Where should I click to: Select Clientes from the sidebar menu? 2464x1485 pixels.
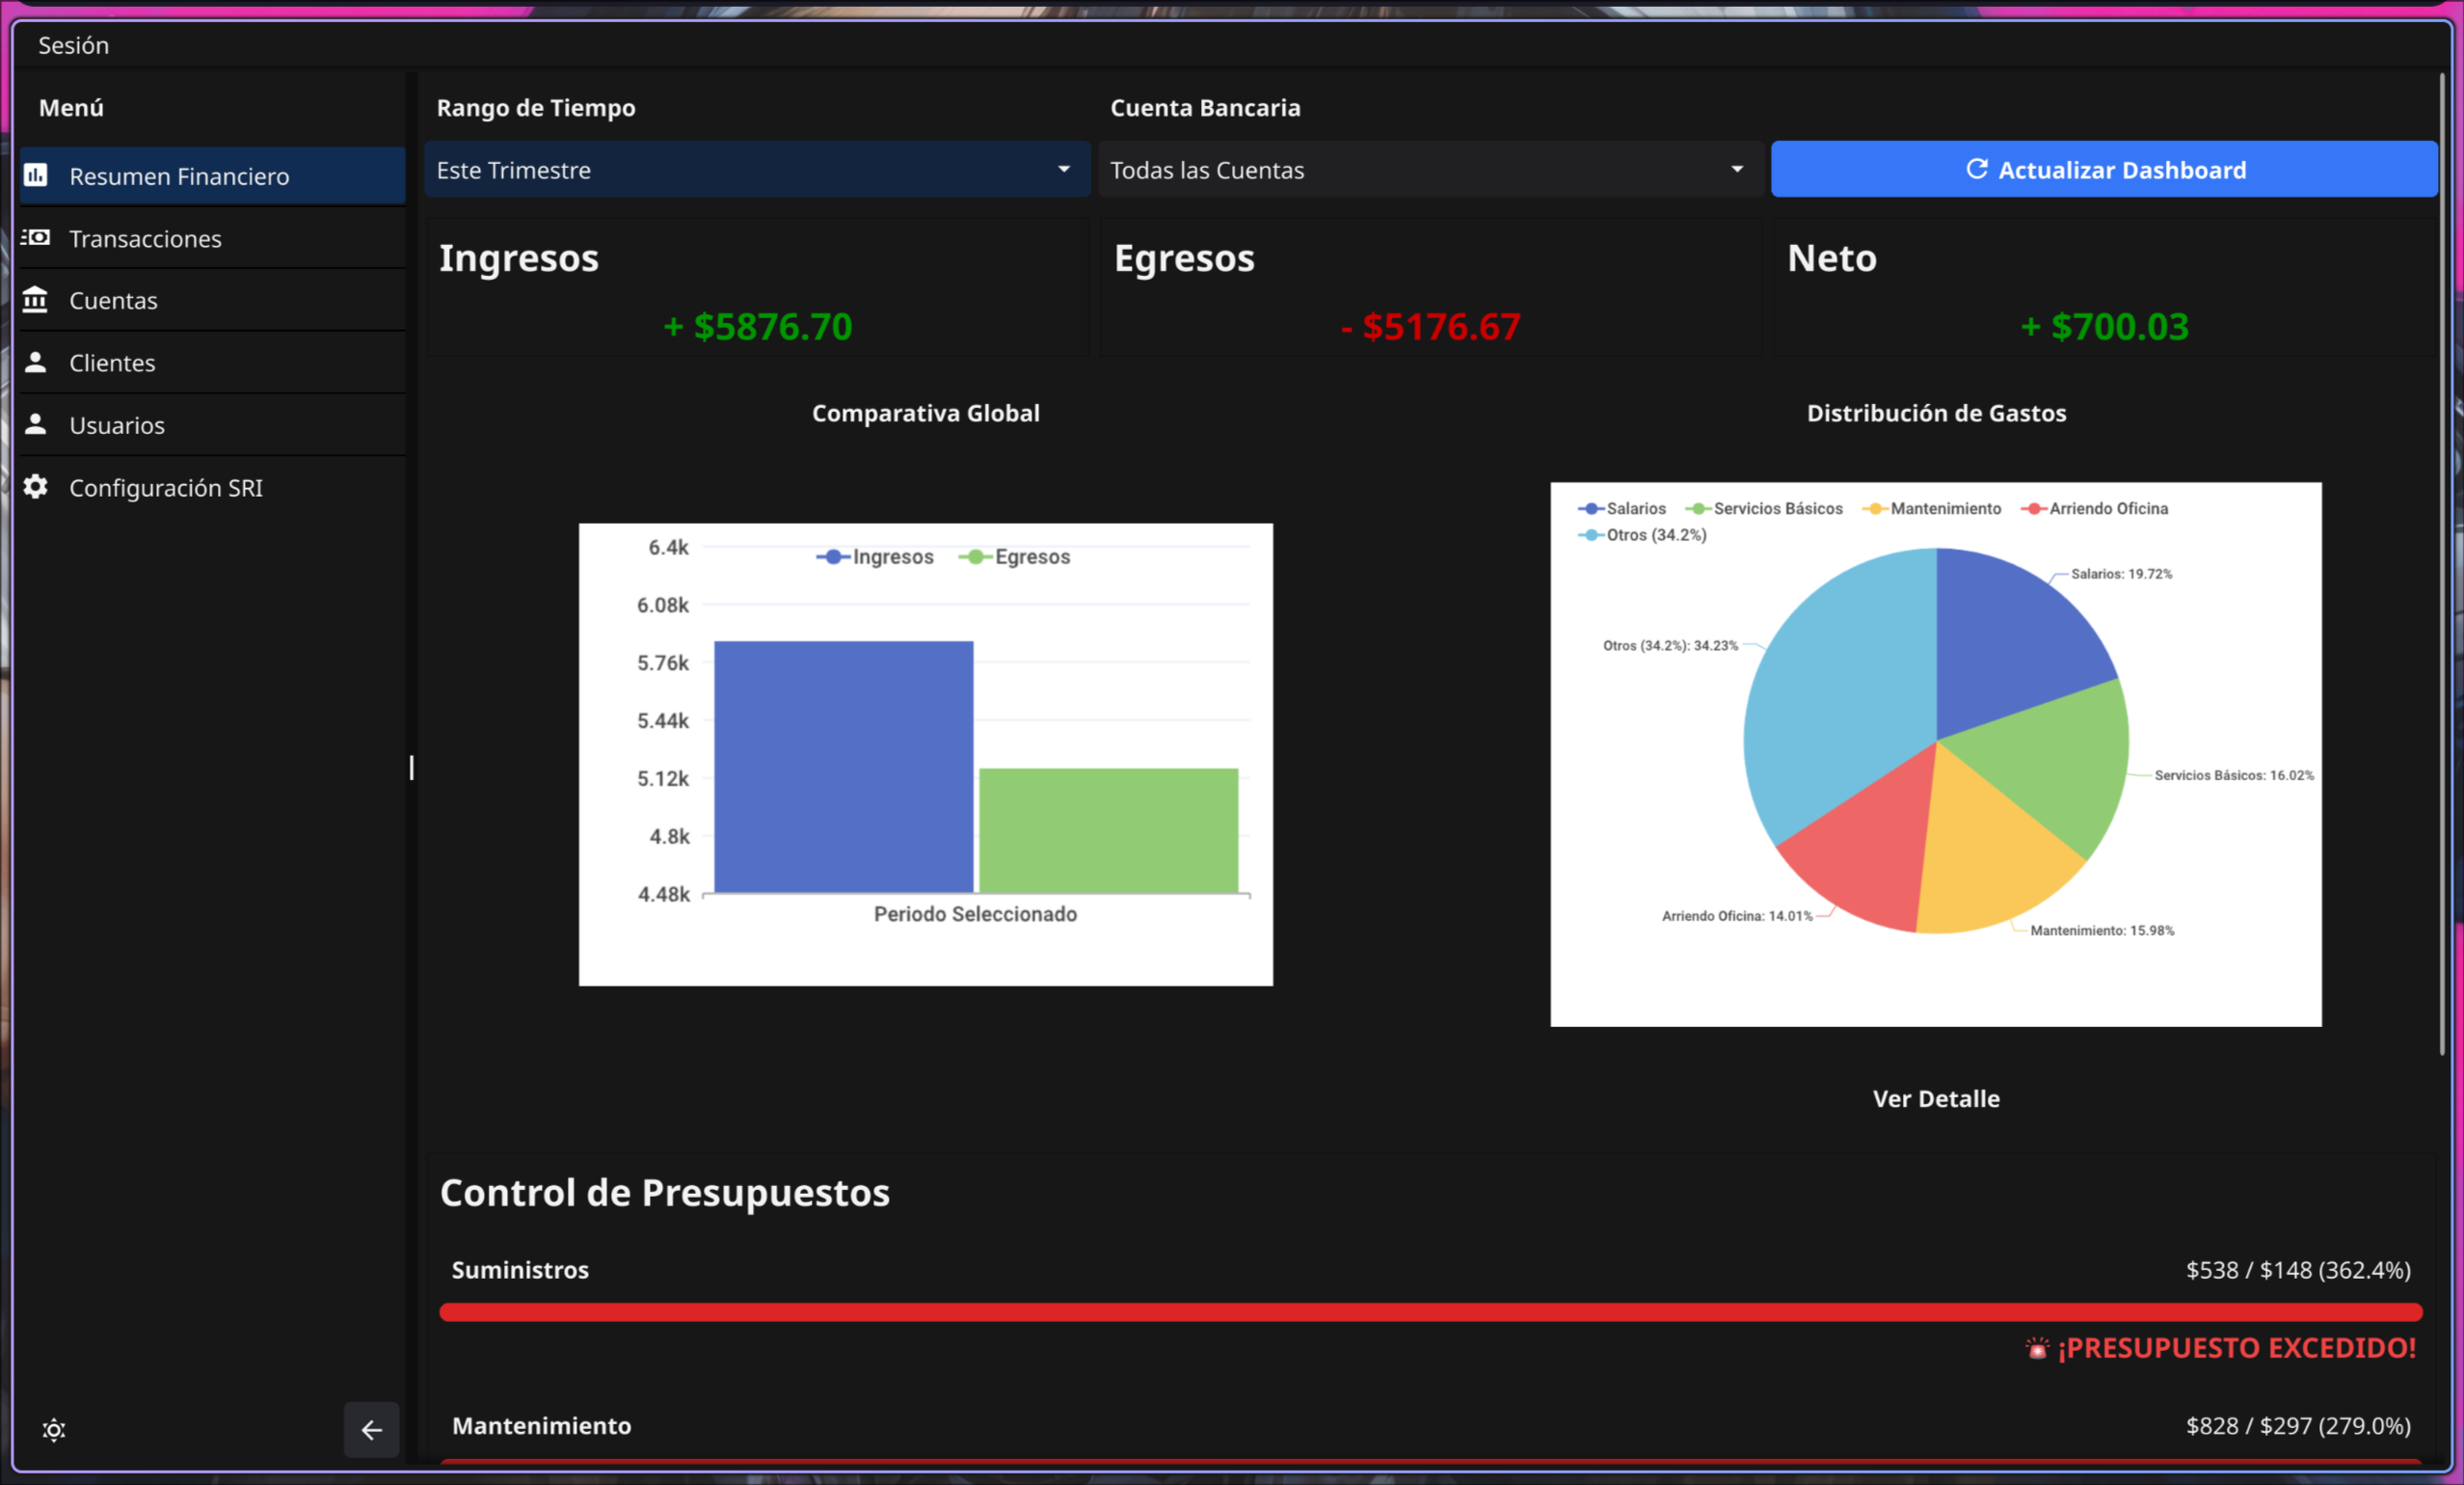click(x=112, y=362)
